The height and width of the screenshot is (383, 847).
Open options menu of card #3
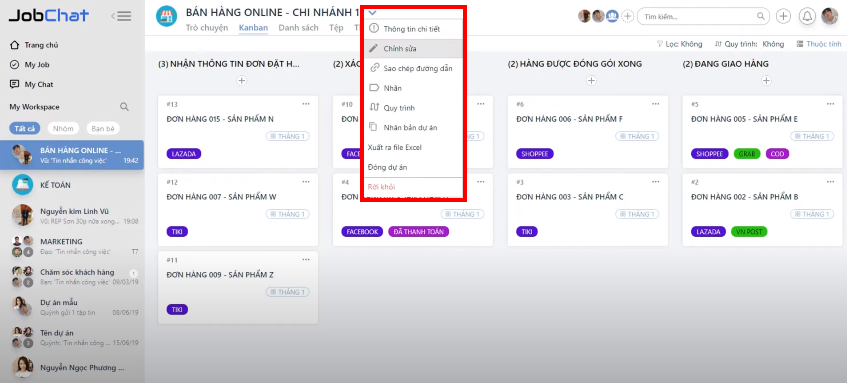pyautogui.click(x=656, y=182)
